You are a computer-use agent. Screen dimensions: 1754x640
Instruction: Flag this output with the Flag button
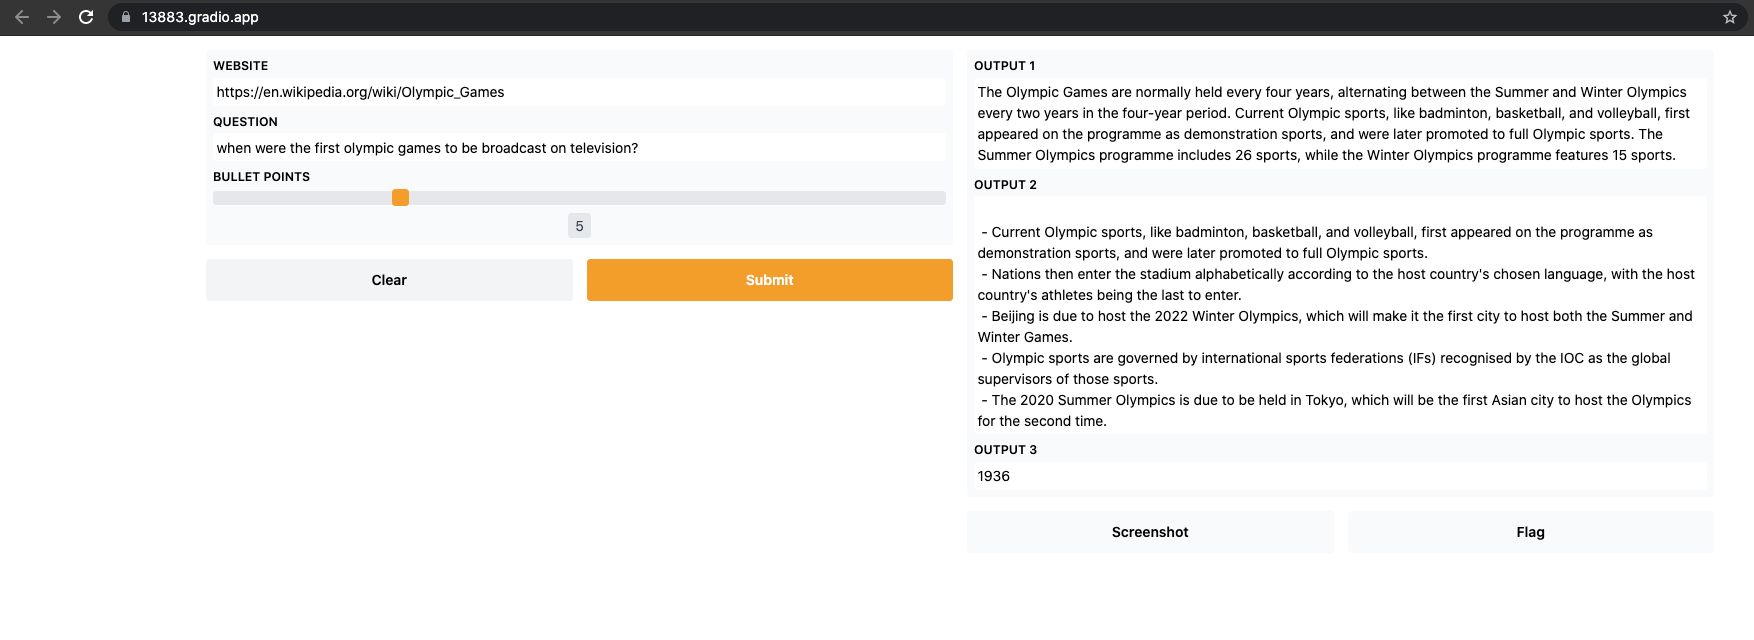pyautogui.click(x=1529, y=532)
